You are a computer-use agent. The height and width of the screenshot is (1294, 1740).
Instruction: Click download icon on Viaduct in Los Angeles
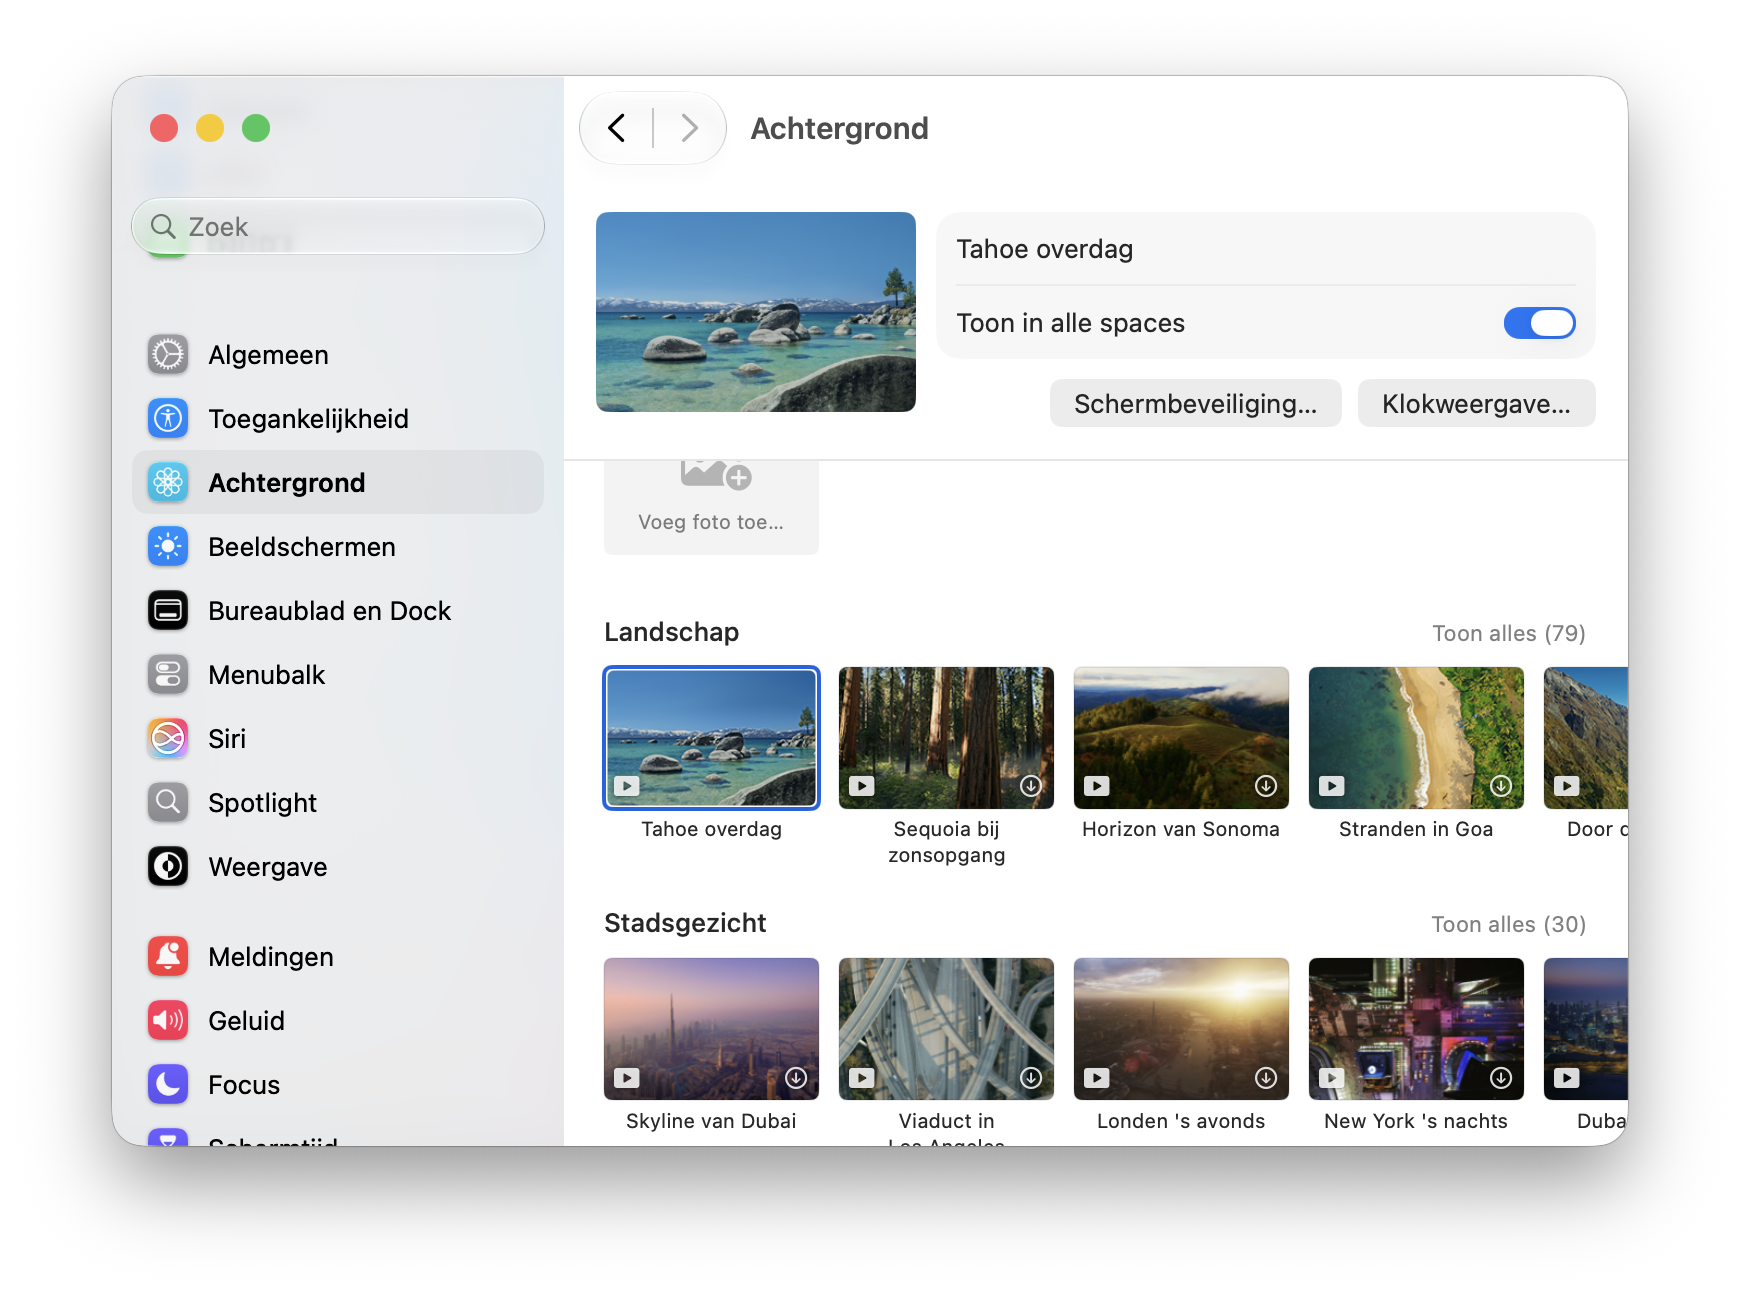[x=1031, y=1078]
